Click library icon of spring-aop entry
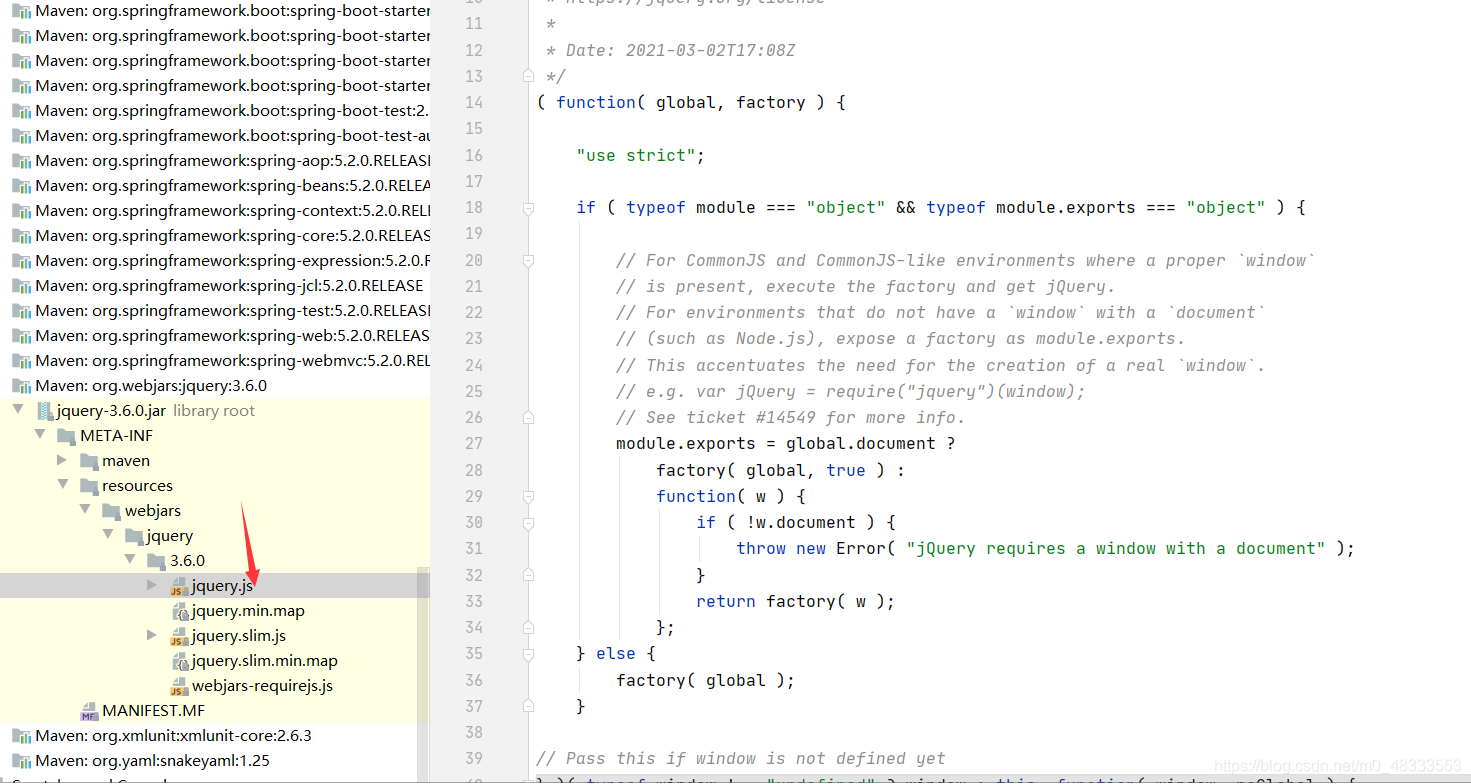This screenshot has width=1471, height=784. click(x=21, y=161)
